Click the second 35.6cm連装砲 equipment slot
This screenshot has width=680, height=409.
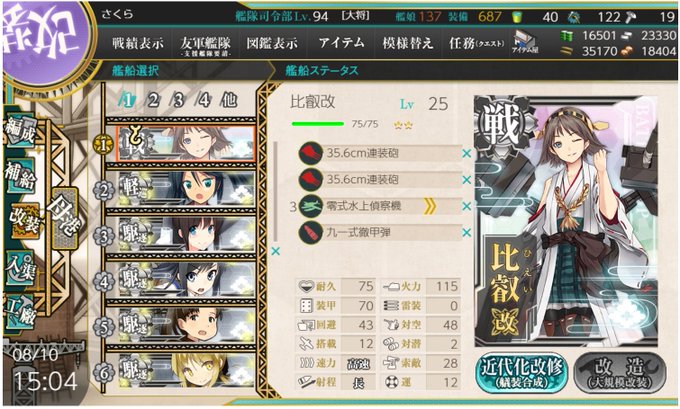click(x=380, y=180)
